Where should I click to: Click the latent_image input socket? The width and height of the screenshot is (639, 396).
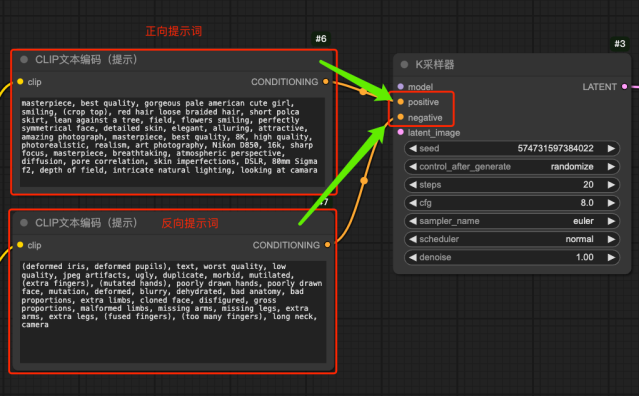[x=401, y=132]
